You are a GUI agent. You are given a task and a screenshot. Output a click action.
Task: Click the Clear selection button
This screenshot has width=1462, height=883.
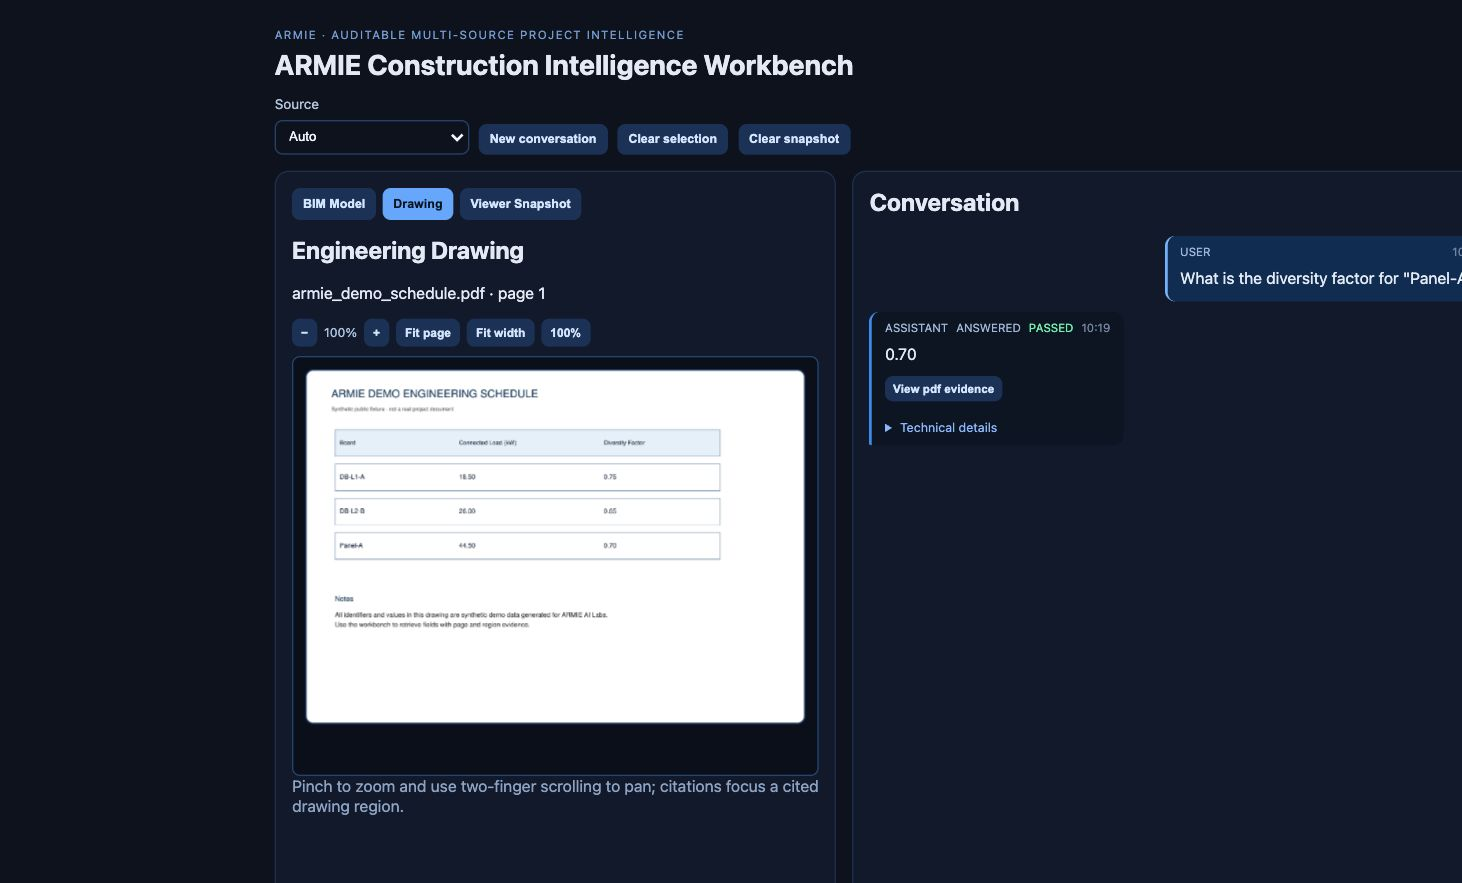673,139
